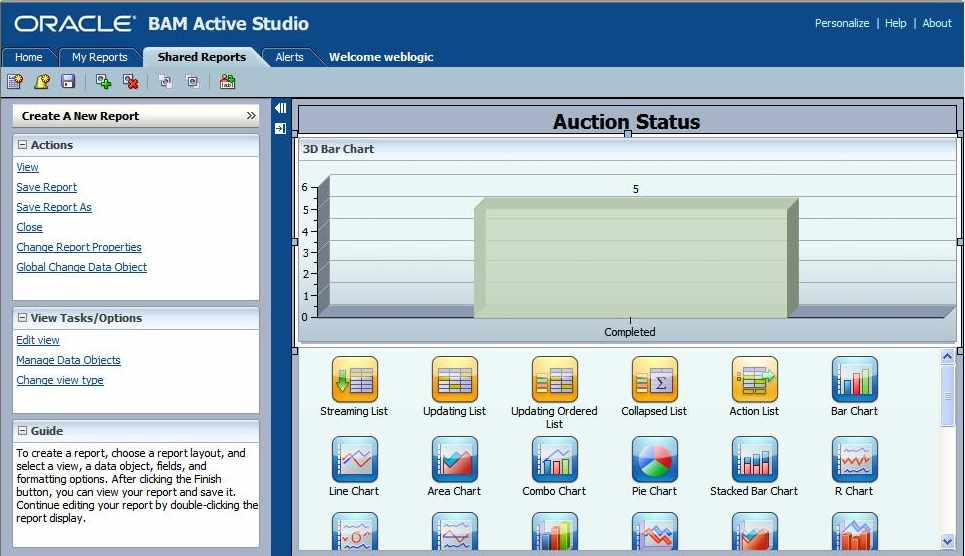Select the Updating Ordered List view
The height and width of the screenshot is (556, 965).
(x=554, y=393)
